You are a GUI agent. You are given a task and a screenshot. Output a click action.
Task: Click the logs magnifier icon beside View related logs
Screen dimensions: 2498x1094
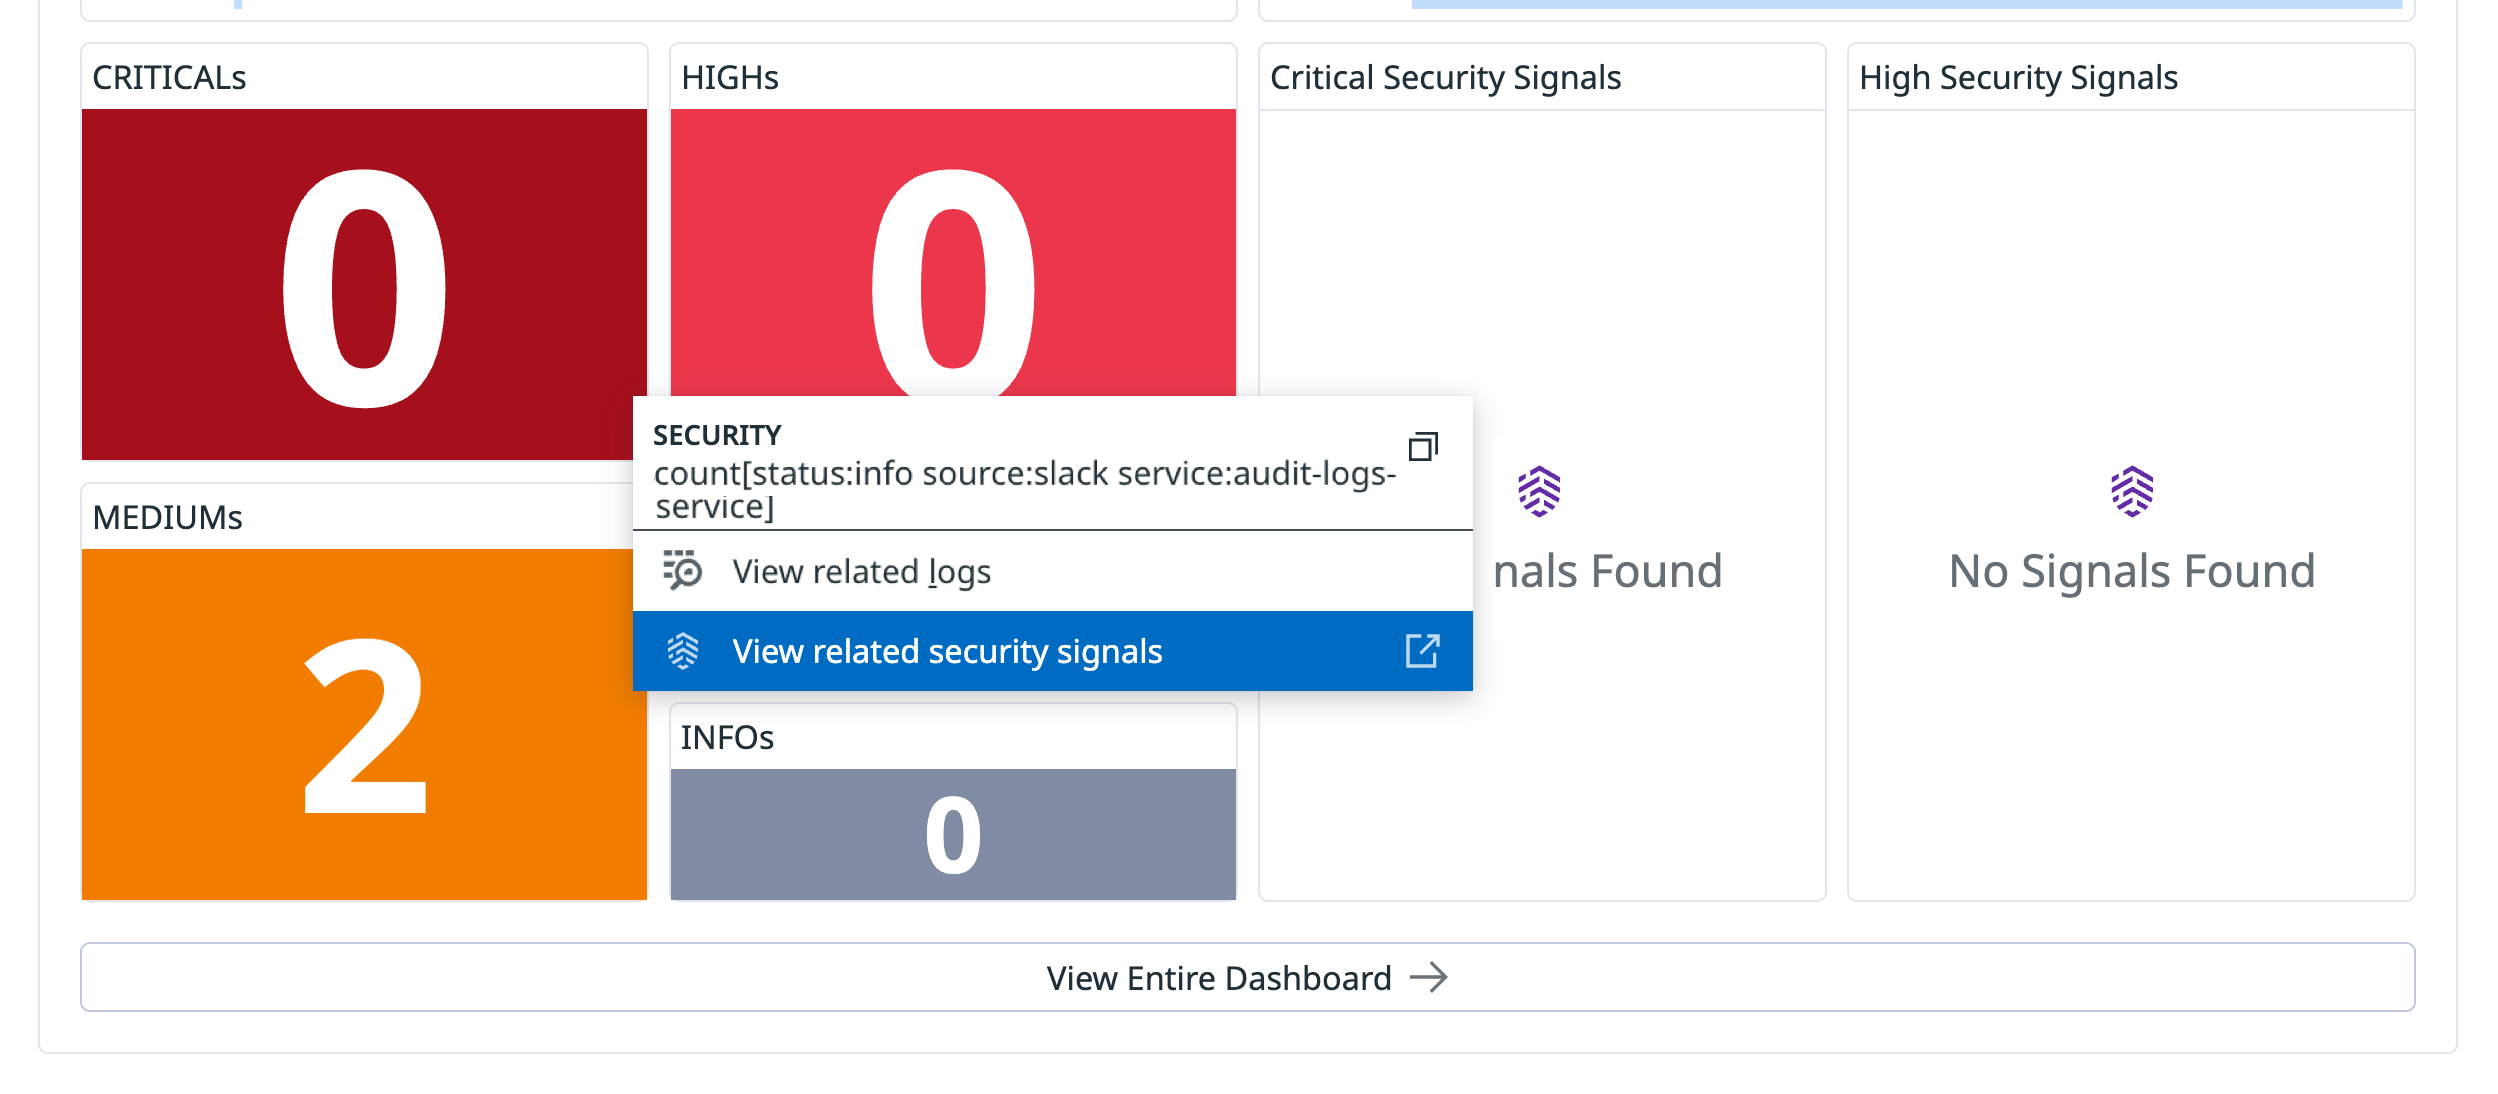684,571
